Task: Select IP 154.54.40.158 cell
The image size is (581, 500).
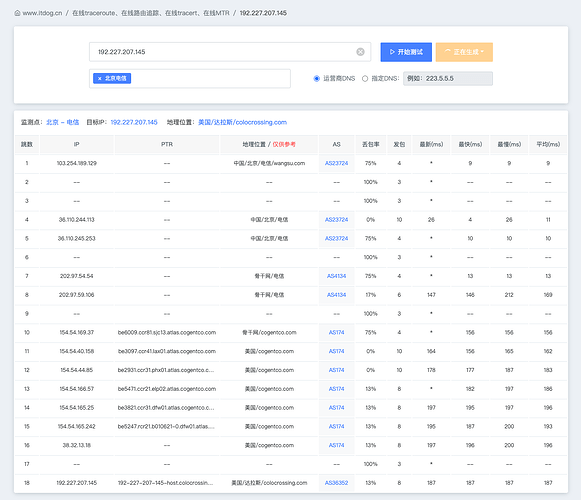Action: [x=77, y=351]
